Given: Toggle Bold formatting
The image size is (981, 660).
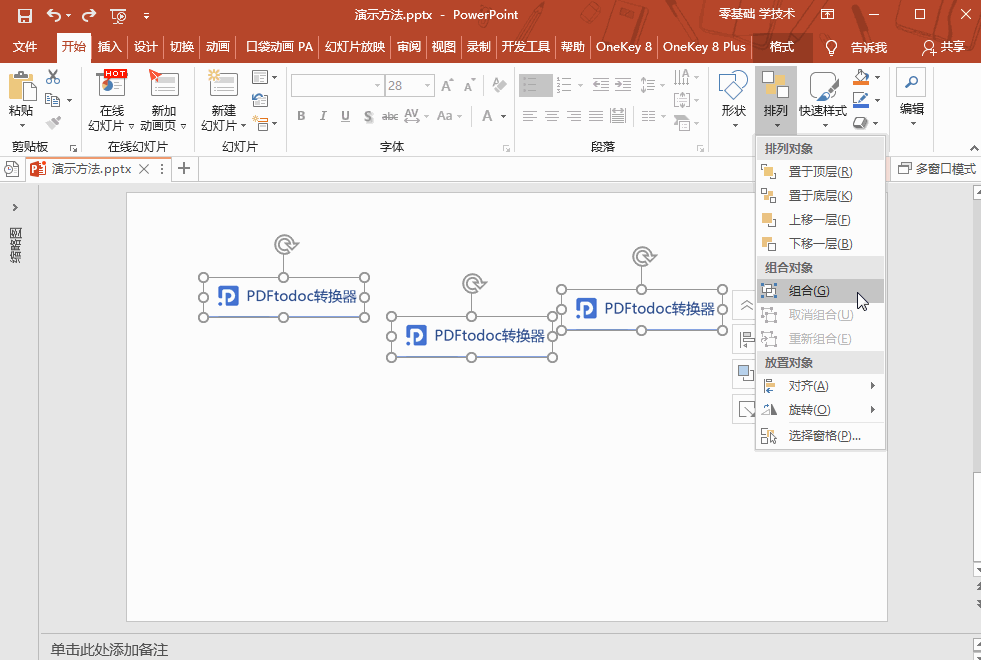Looking at the screenshot, I should pyautogui.click(x=301, y=116).
